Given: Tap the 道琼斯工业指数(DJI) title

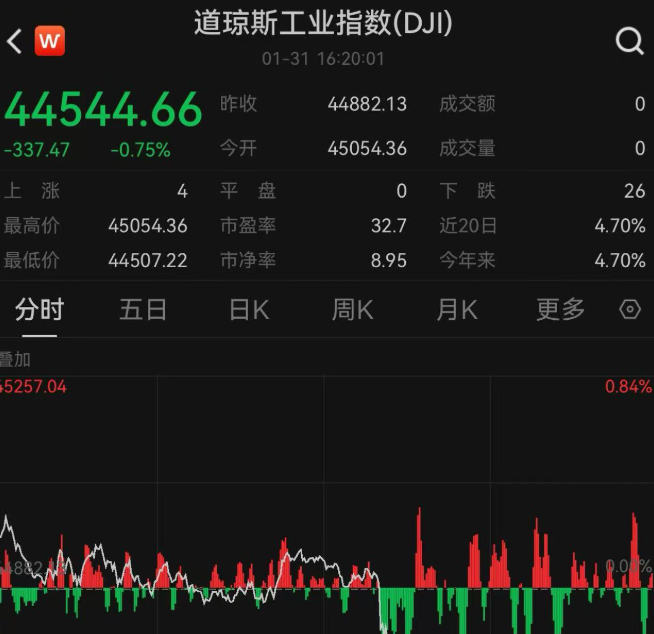Looking at the screenshot, I should [x=323, y=24].
